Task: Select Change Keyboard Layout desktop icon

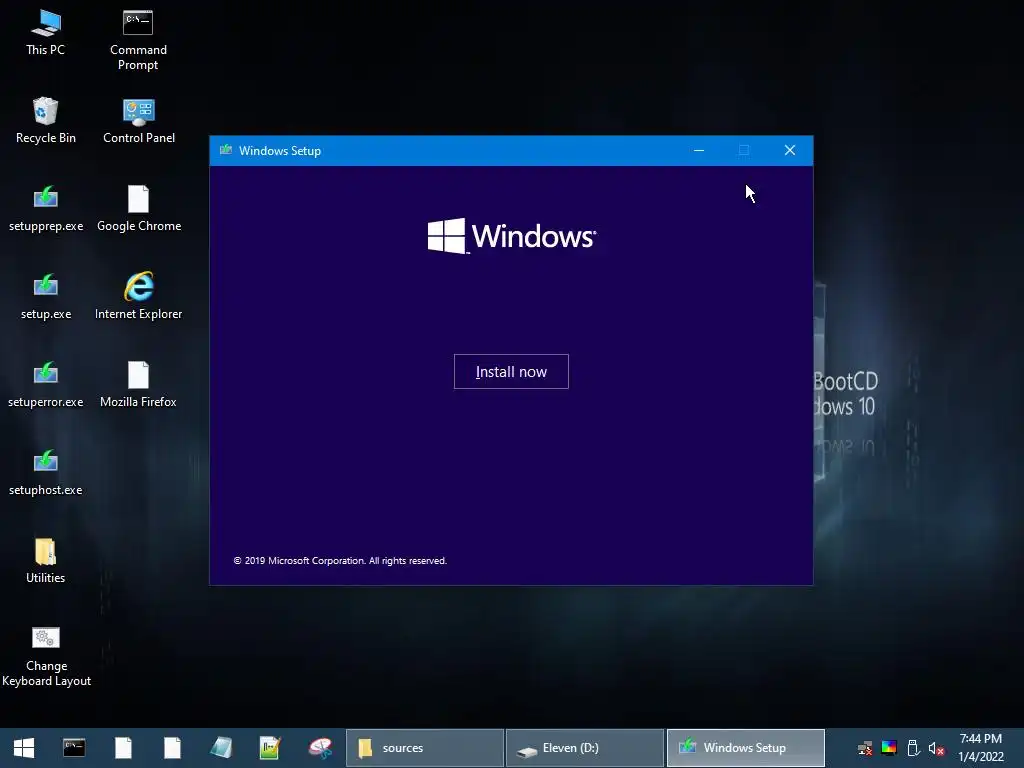Action: click(46, 656)
